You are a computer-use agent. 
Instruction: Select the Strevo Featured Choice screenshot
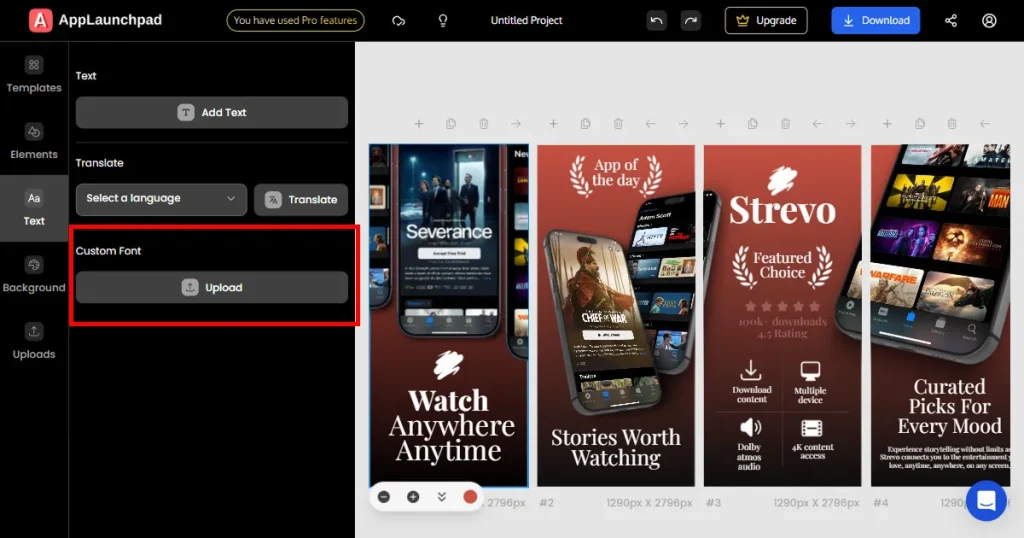(x=782, y=315)
